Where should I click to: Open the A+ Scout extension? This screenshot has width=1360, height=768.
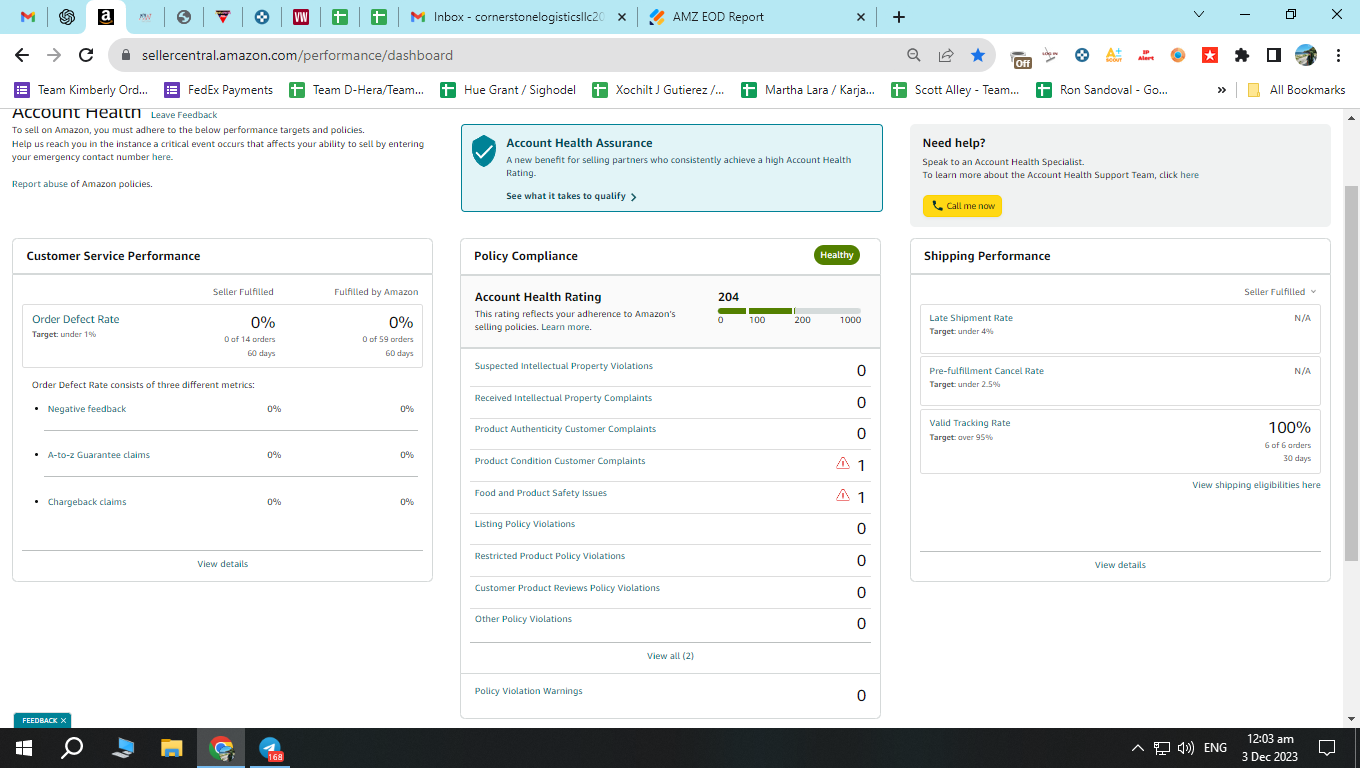coord(1114,55)
